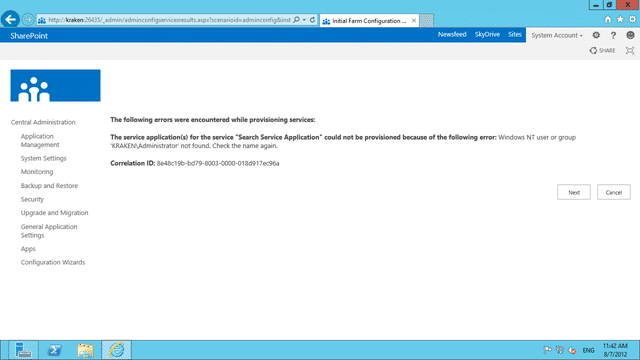This screenshot has height=360, width=640.
Task: Click the Correlation ID value text
Action: [218, 163]
